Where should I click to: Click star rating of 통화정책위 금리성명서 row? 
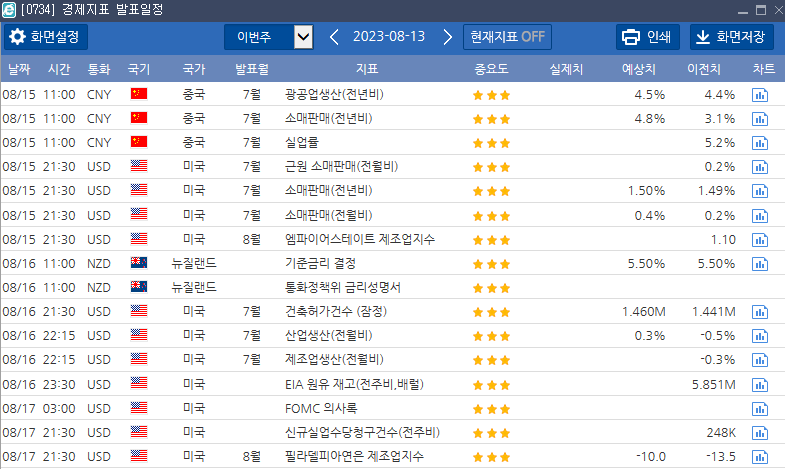point(491,288)
